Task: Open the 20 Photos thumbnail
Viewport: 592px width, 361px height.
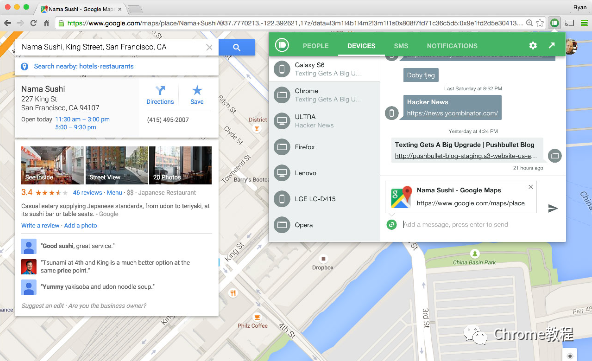Action: click(x=180, y=165)
